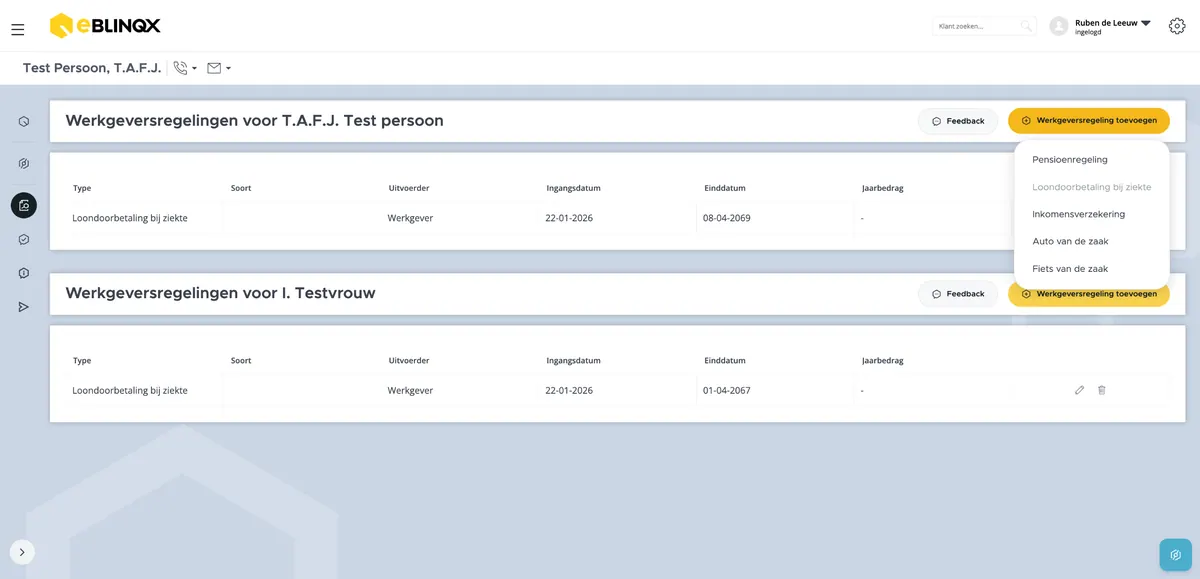This screenshot has height=579, width=1200.
Task: Select Fiets van de zaak
Action: tap(1070, 268)
